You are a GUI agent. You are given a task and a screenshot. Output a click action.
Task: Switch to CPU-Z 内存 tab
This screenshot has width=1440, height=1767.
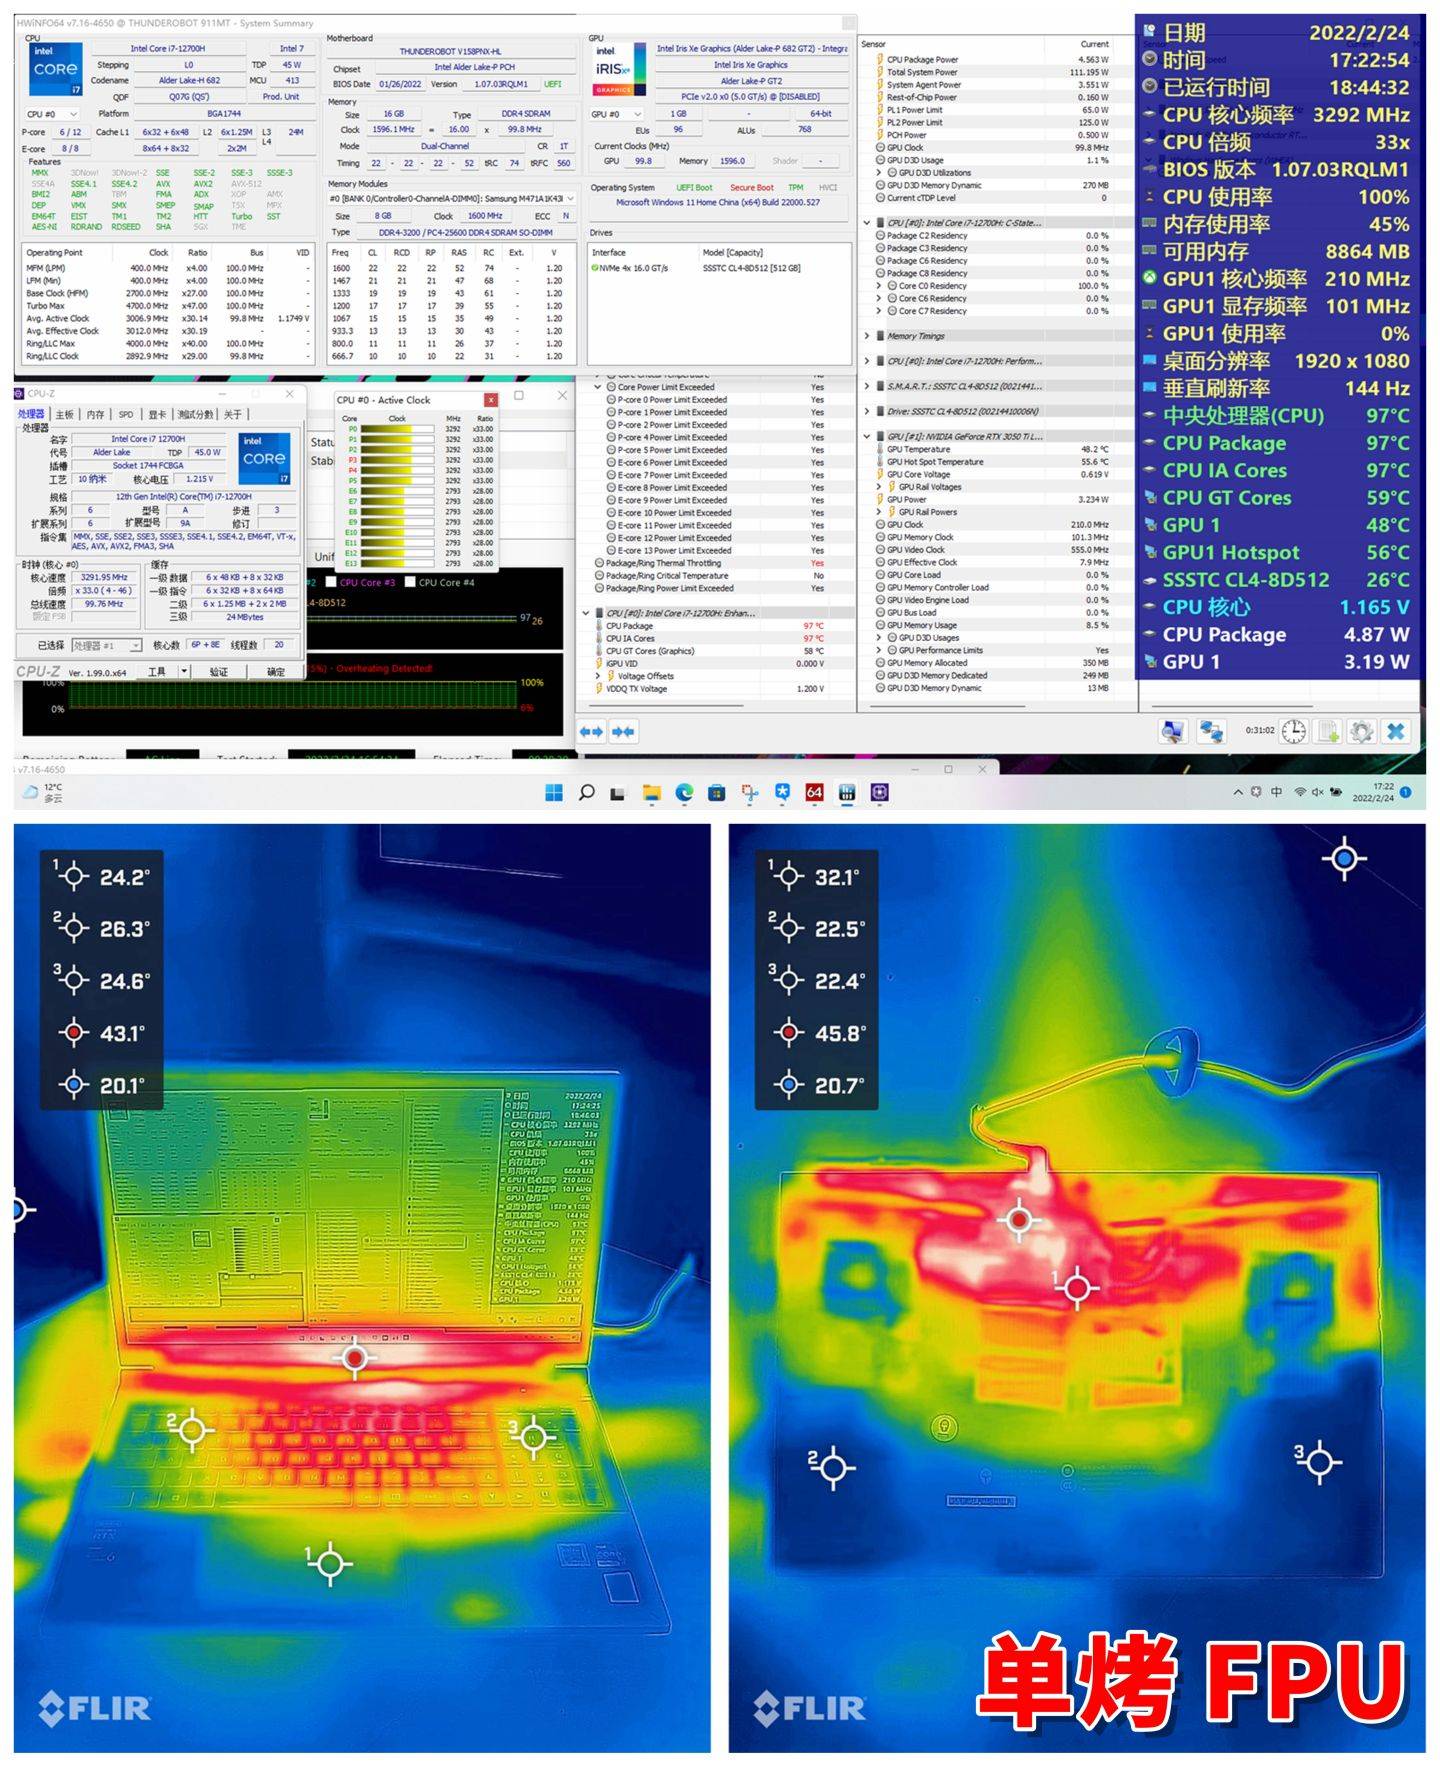pyautogui.click(x=96, y=414)
